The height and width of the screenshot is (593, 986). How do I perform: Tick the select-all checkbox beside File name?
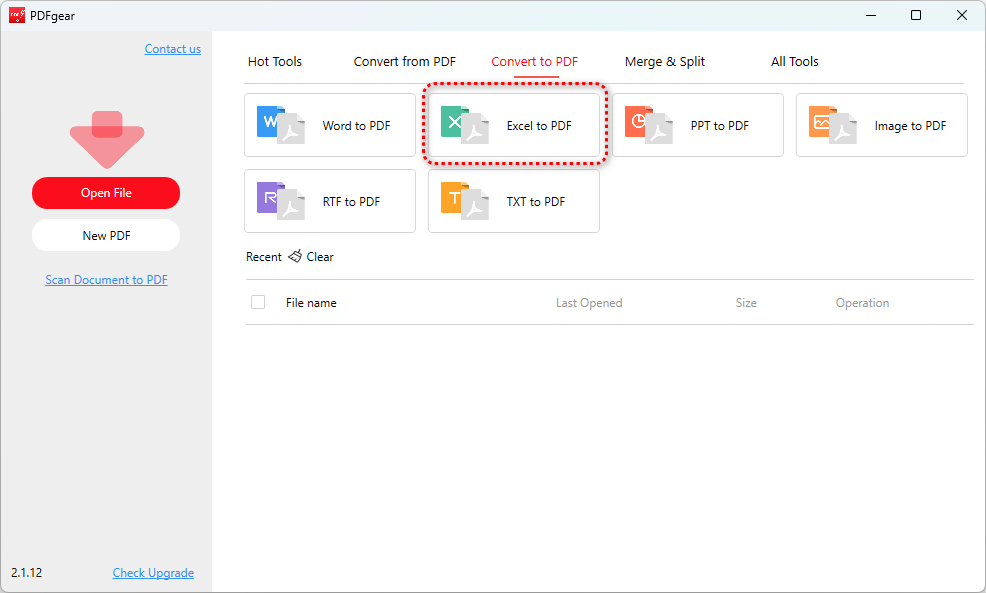[258, 302]
